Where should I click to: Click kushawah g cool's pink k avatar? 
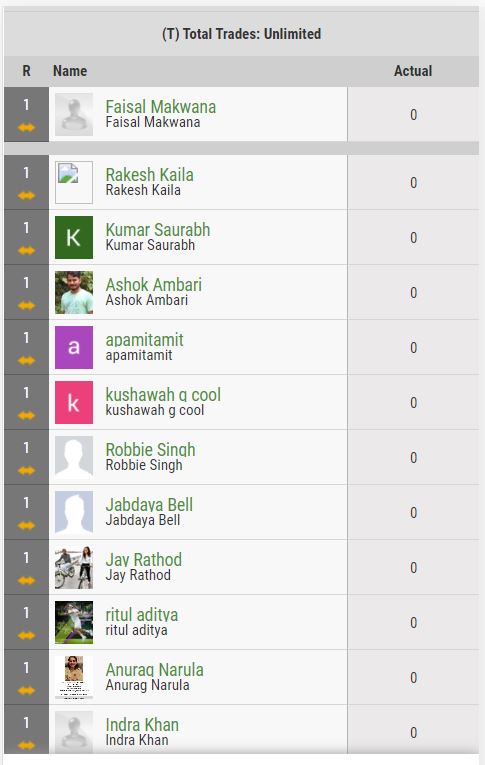click(x=74, y=403)
